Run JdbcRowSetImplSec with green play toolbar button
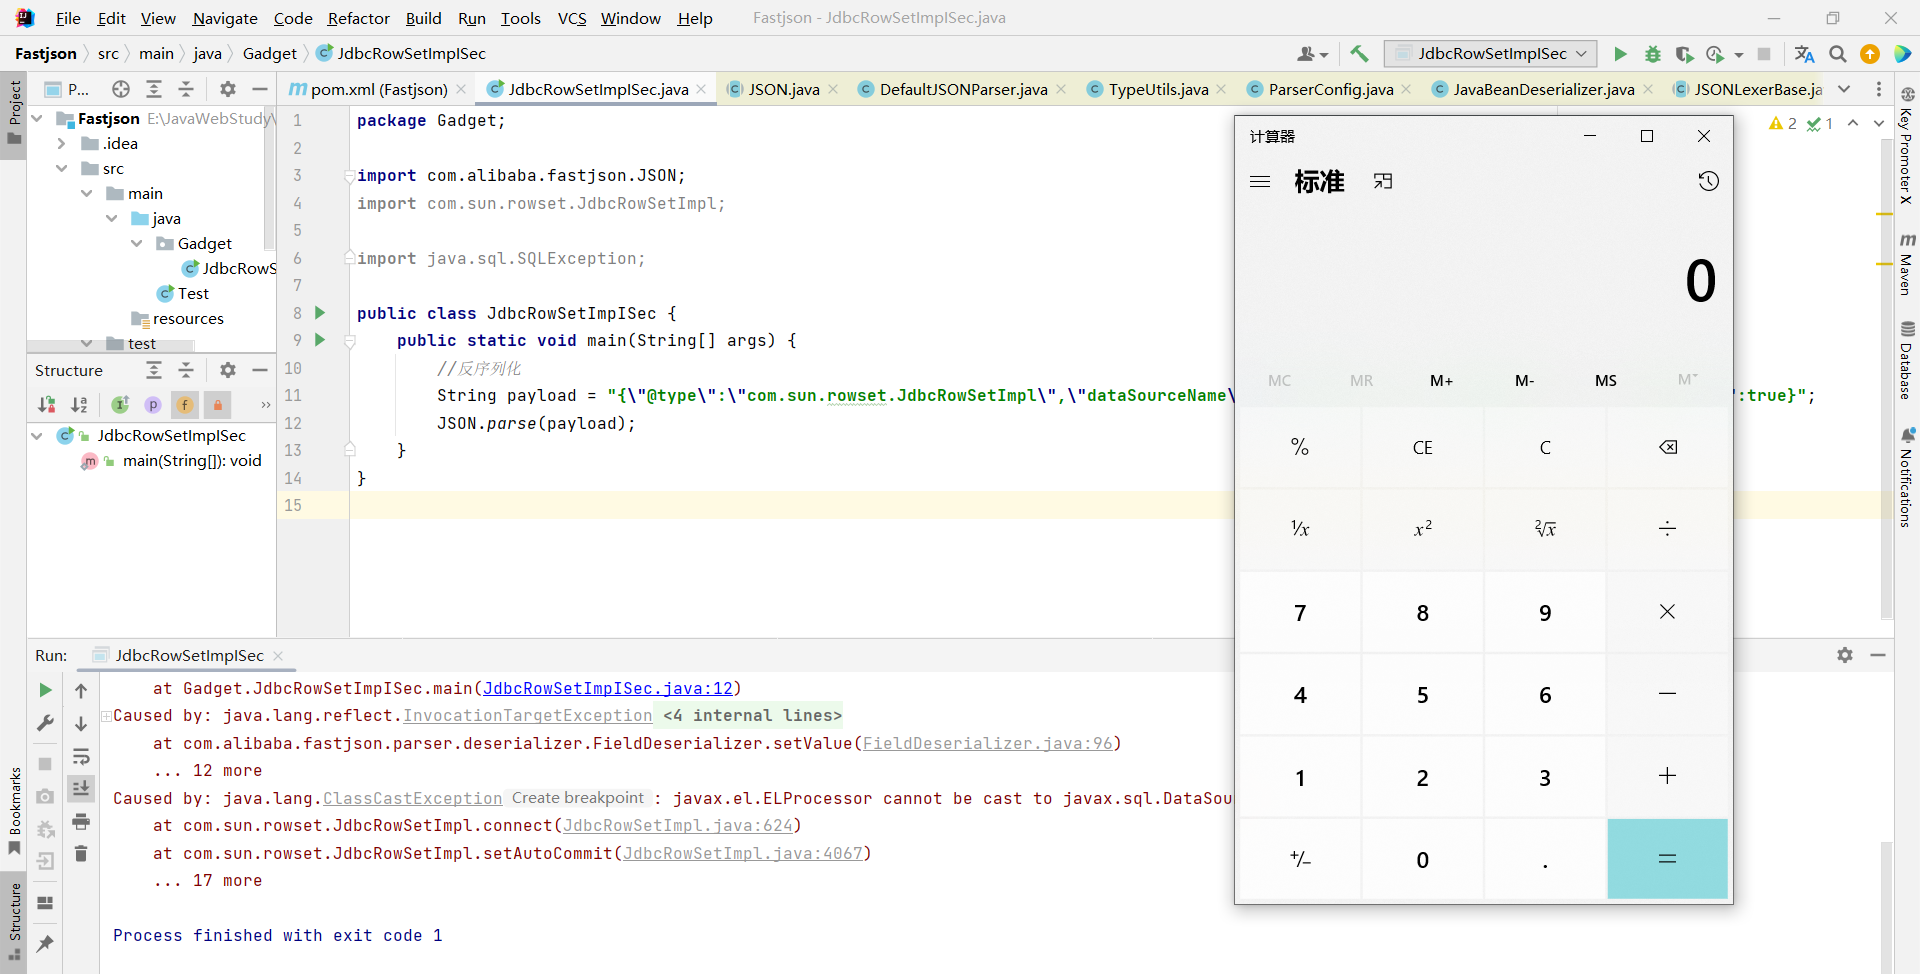The width and height of the screenshot is (1920, 974). [x=1620, y=54]
